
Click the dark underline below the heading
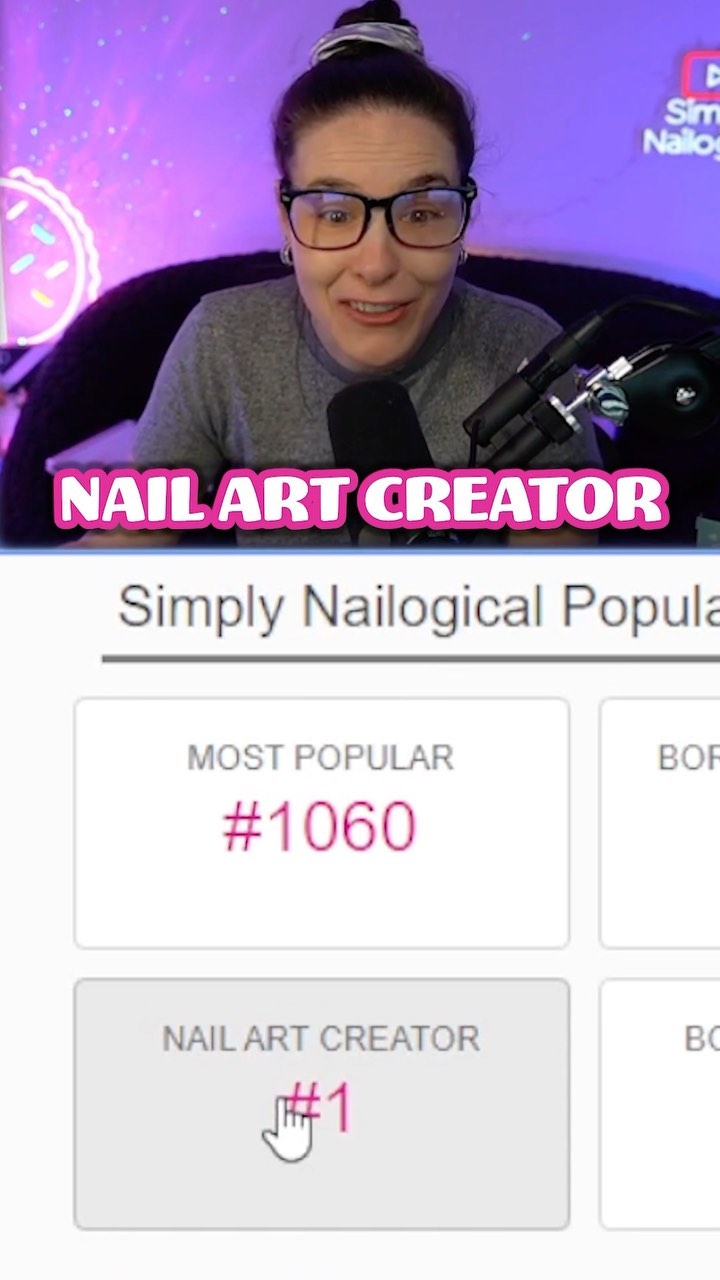[x=411, y=659]
